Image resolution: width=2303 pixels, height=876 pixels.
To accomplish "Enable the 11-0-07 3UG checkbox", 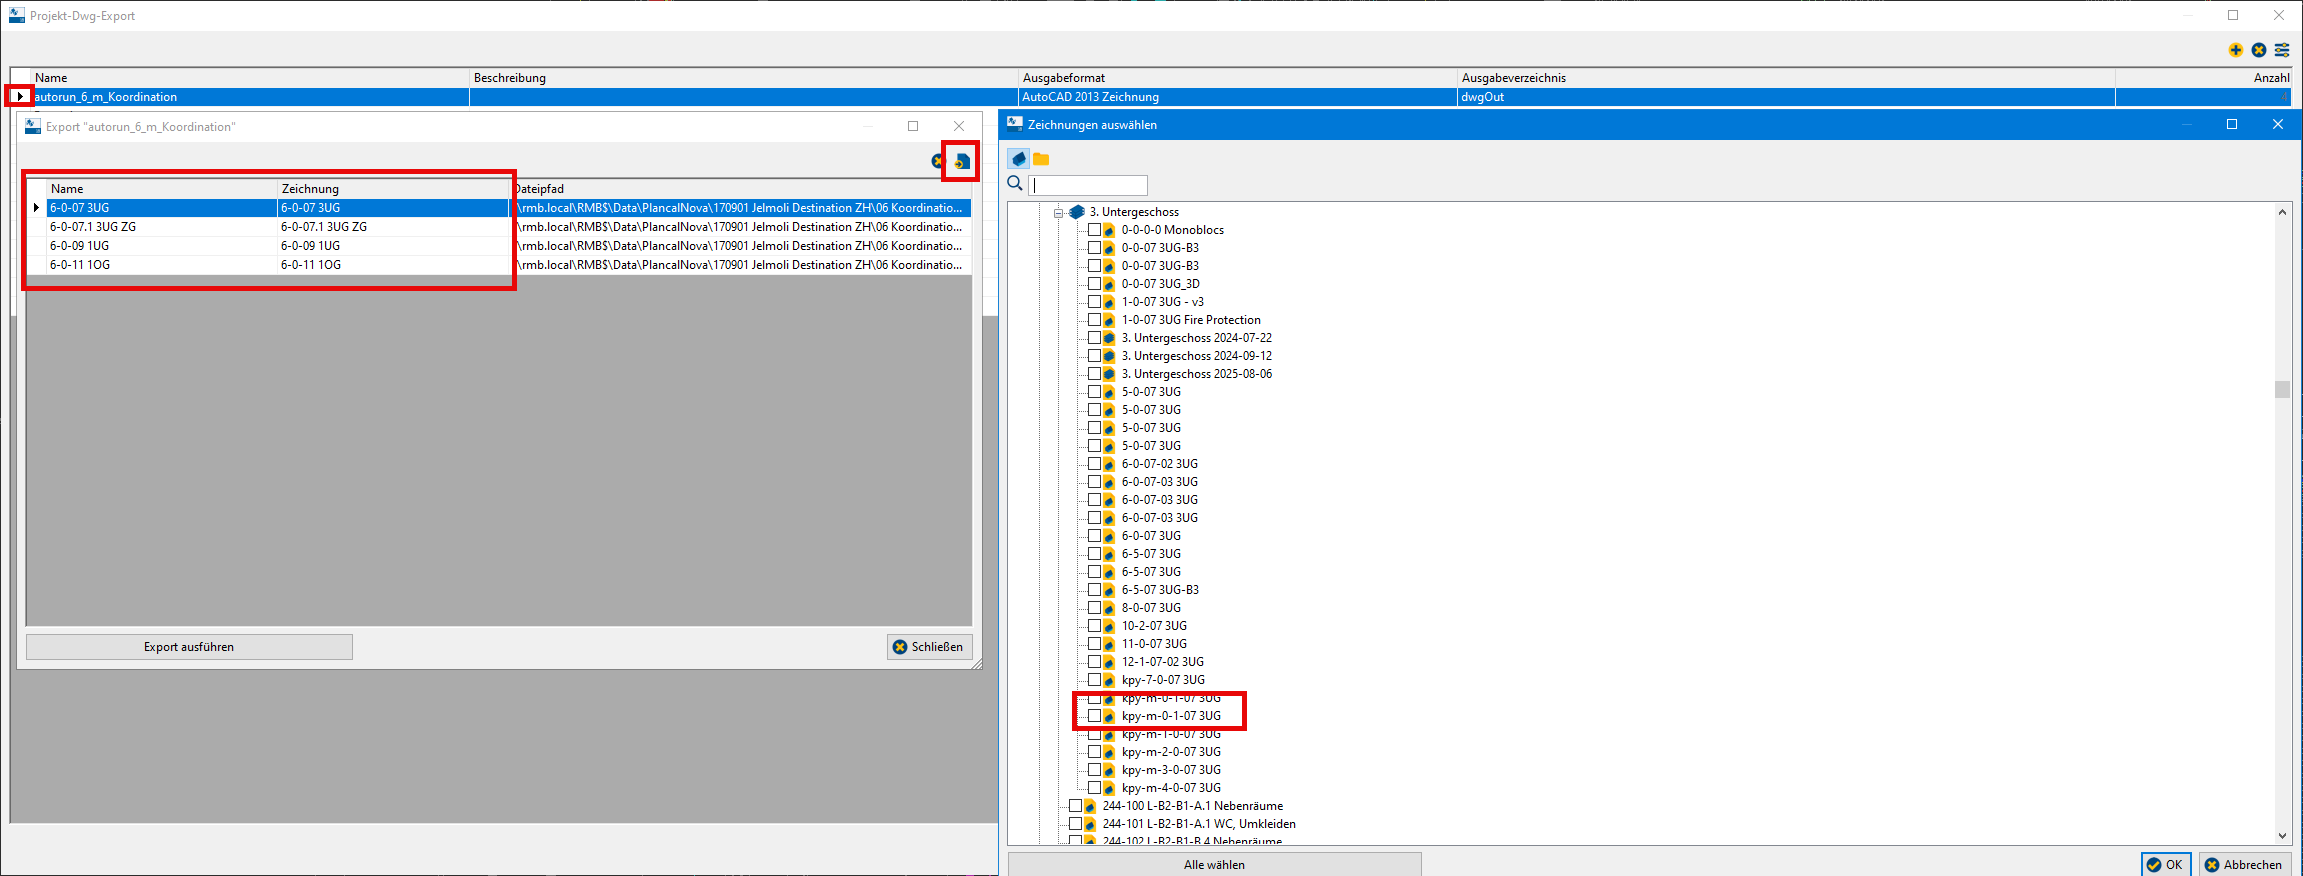I will [1094, 644].
